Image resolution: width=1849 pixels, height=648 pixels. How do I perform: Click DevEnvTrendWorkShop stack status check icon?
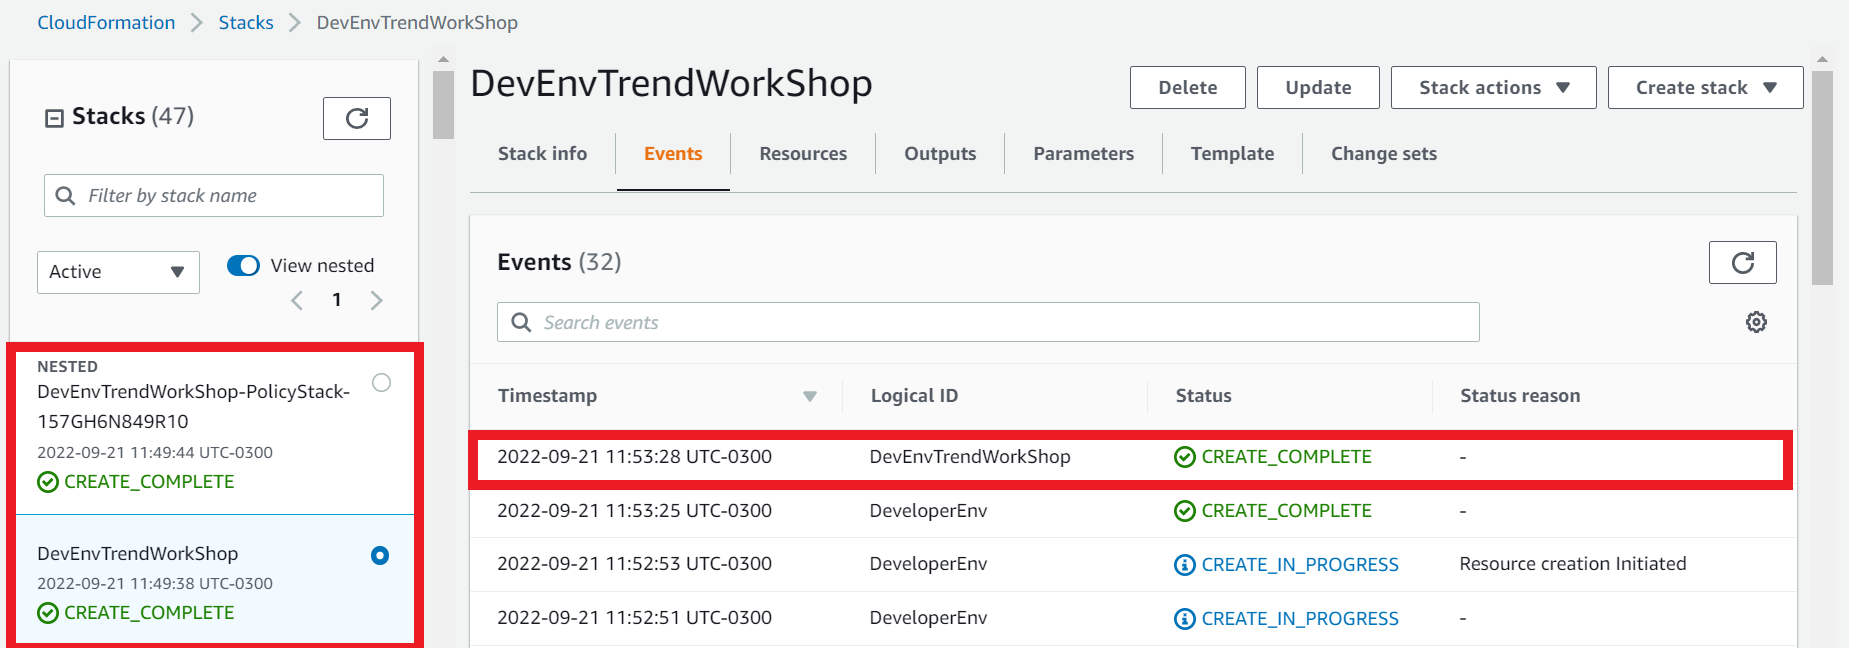(48, 613)
